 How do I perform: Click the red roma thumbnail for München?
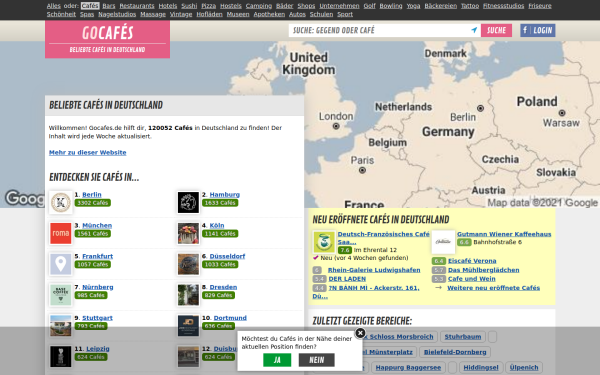[x=61, y=233]
